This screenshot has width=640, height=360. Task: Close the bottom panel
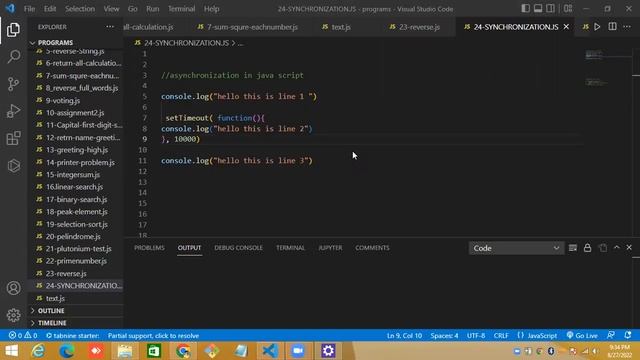coord(629,247)
